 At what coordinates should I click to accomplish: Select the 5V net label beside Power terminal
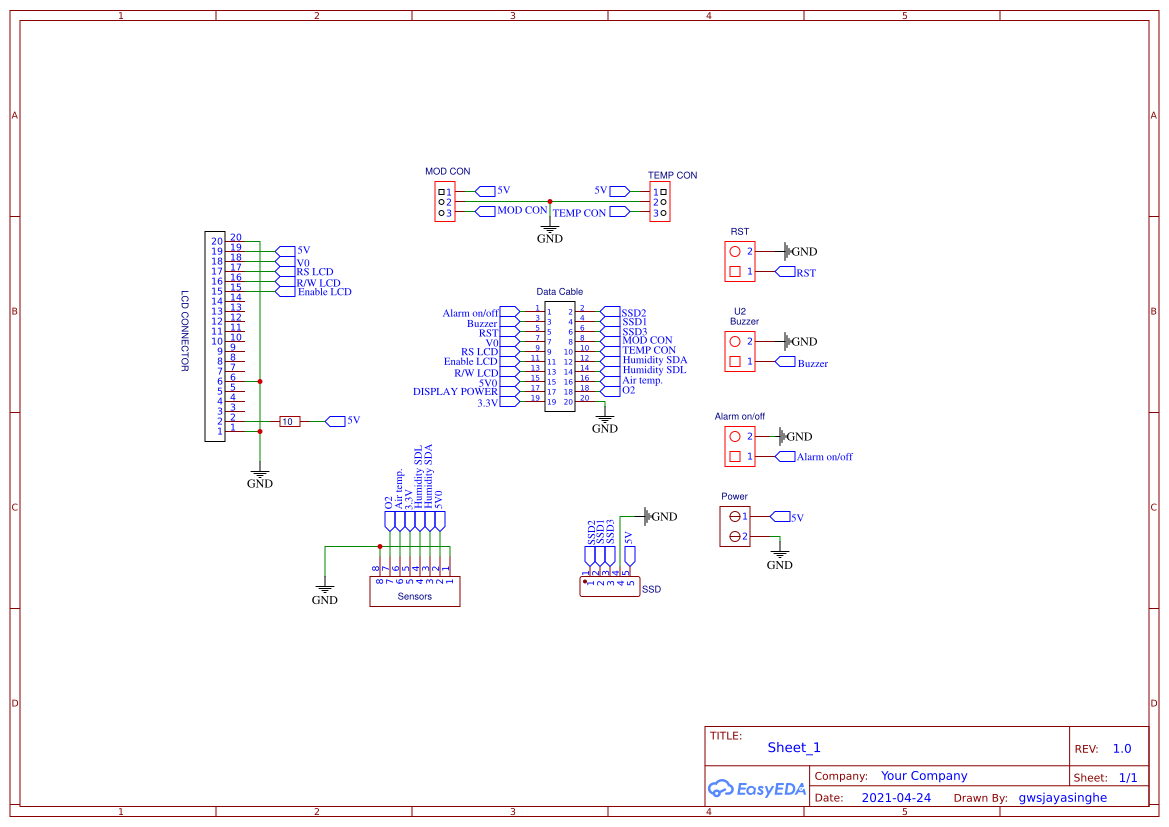pyautogui.click(x=797, y=518)
